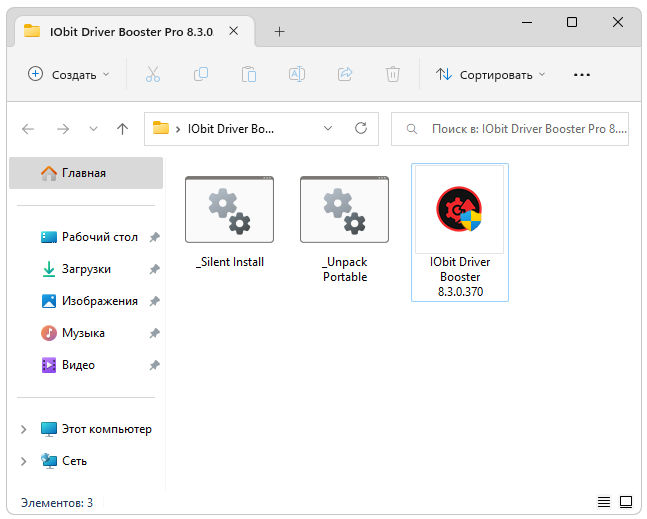Click the Cut scissors icon
The height and width of the screenshot is (519, 647).
(x=153, y=75)
